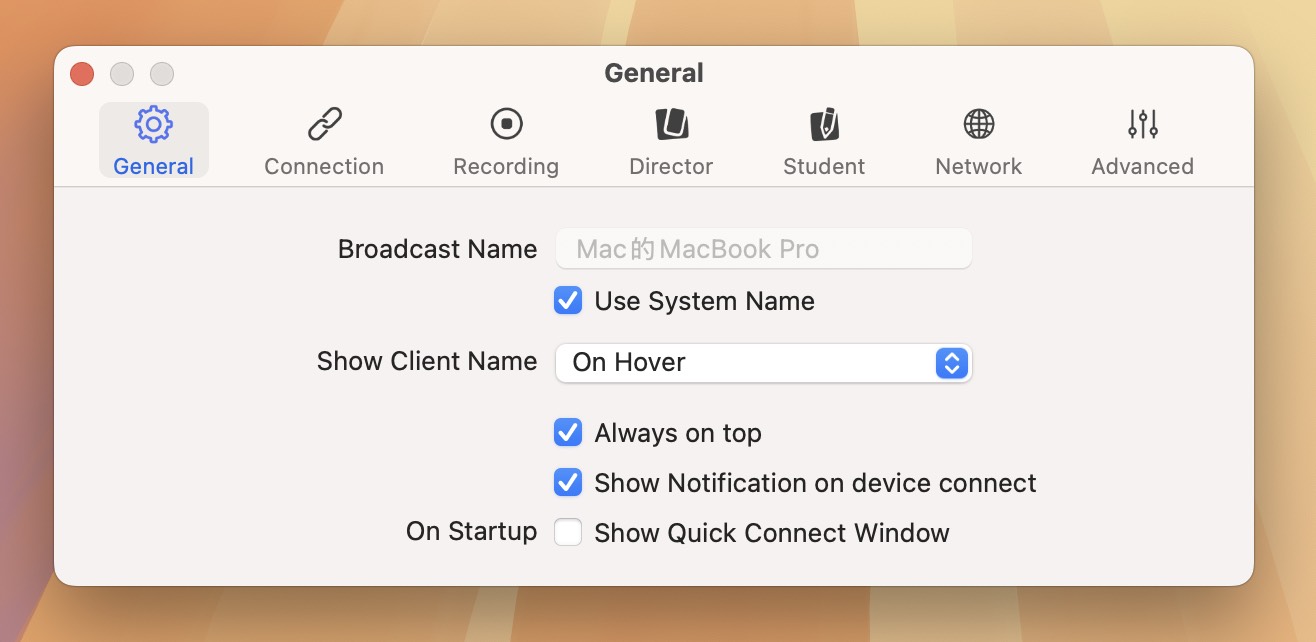Image resolution: width=1316 pixels, height=642 pixels.
Task: Toggle Show Notification on device connect
Action: (568, 483)
